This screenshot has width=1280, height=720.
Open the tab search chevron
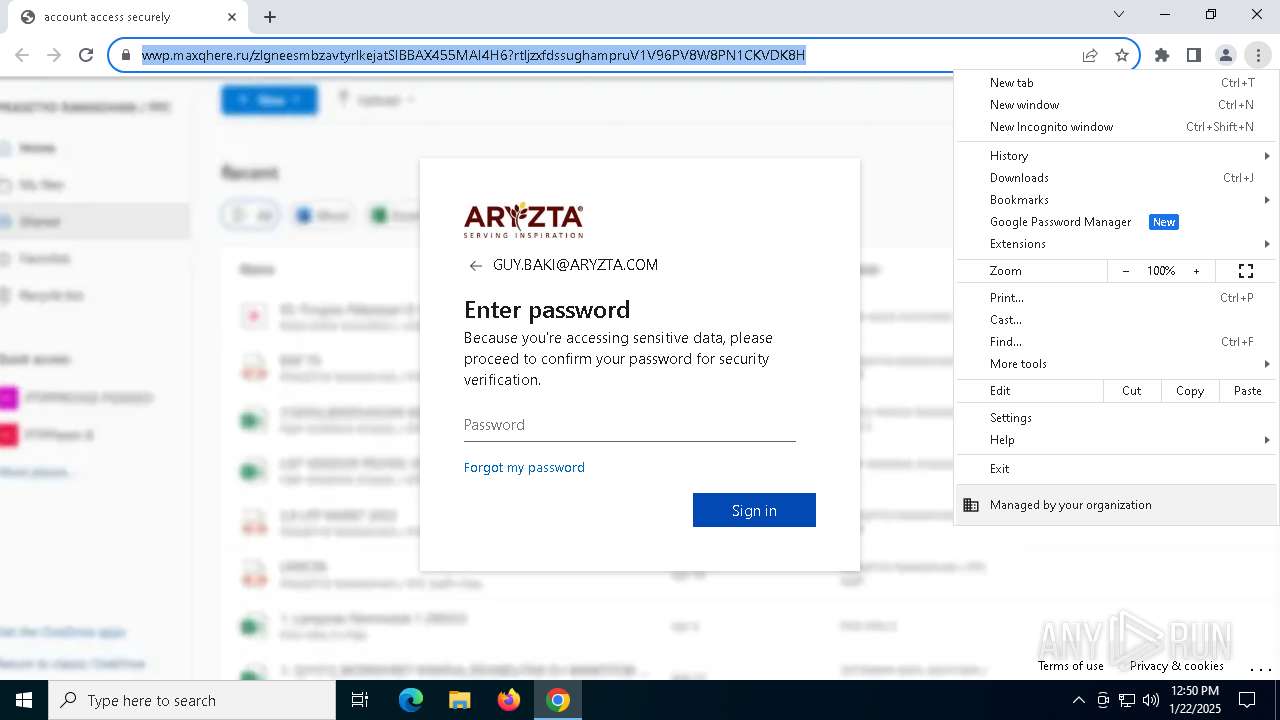coord(1119,14)
